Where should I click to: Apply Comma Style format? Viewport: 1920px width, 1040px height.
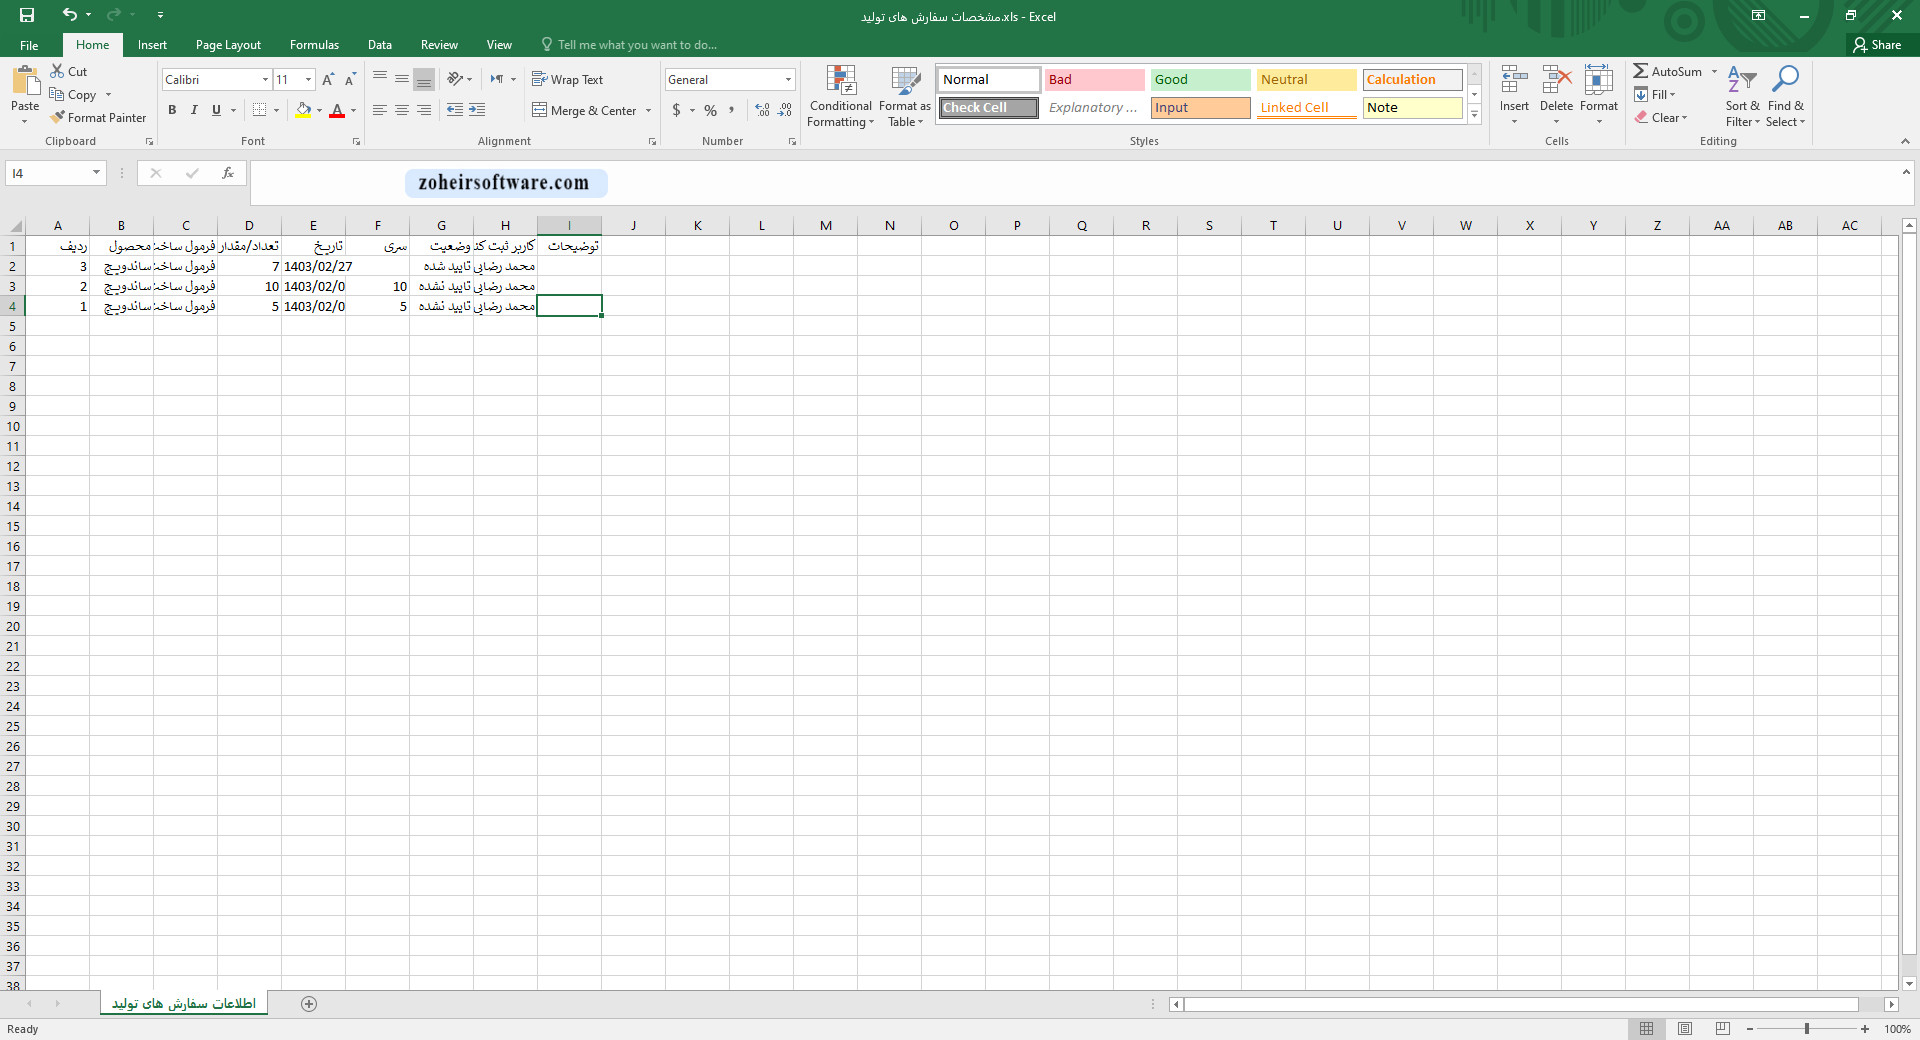coord(732,110)
